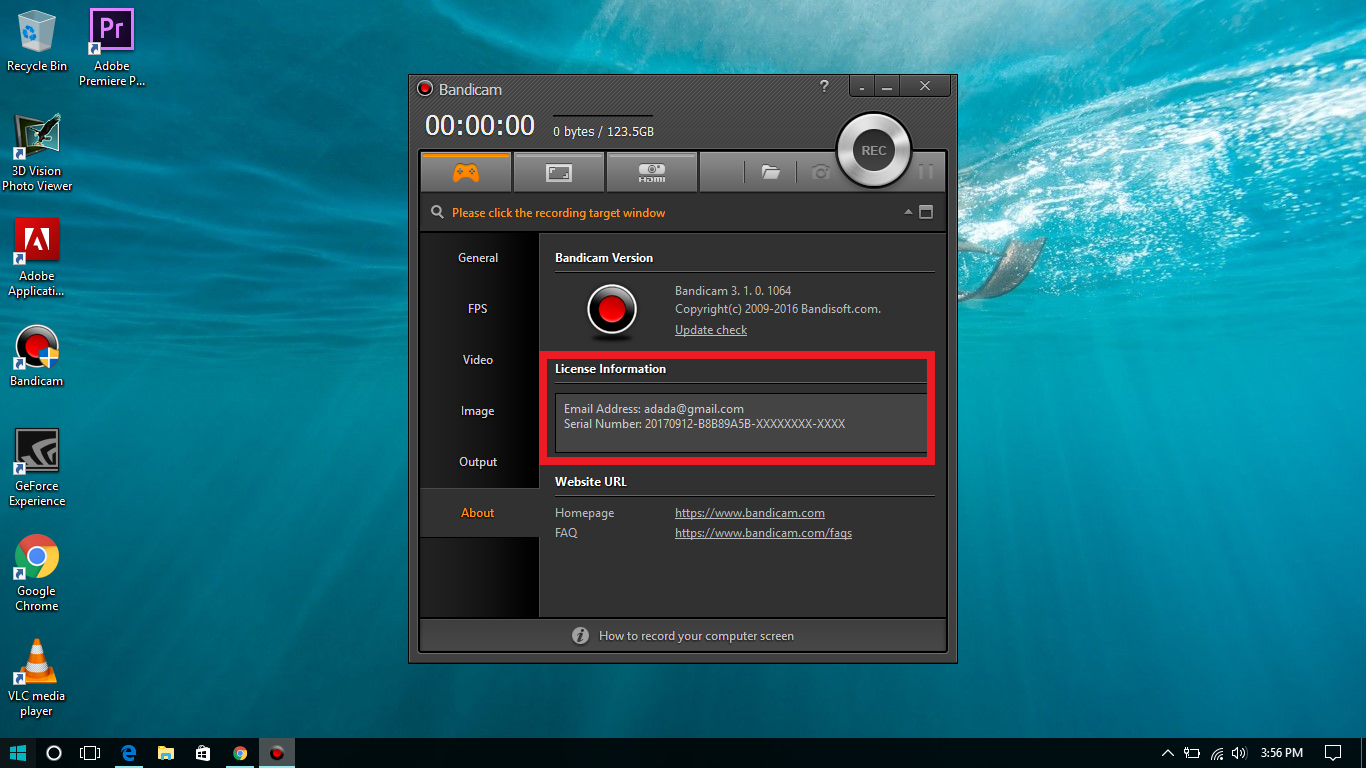Click the camera screenshot icon in Bandicam

coord(821,172)
